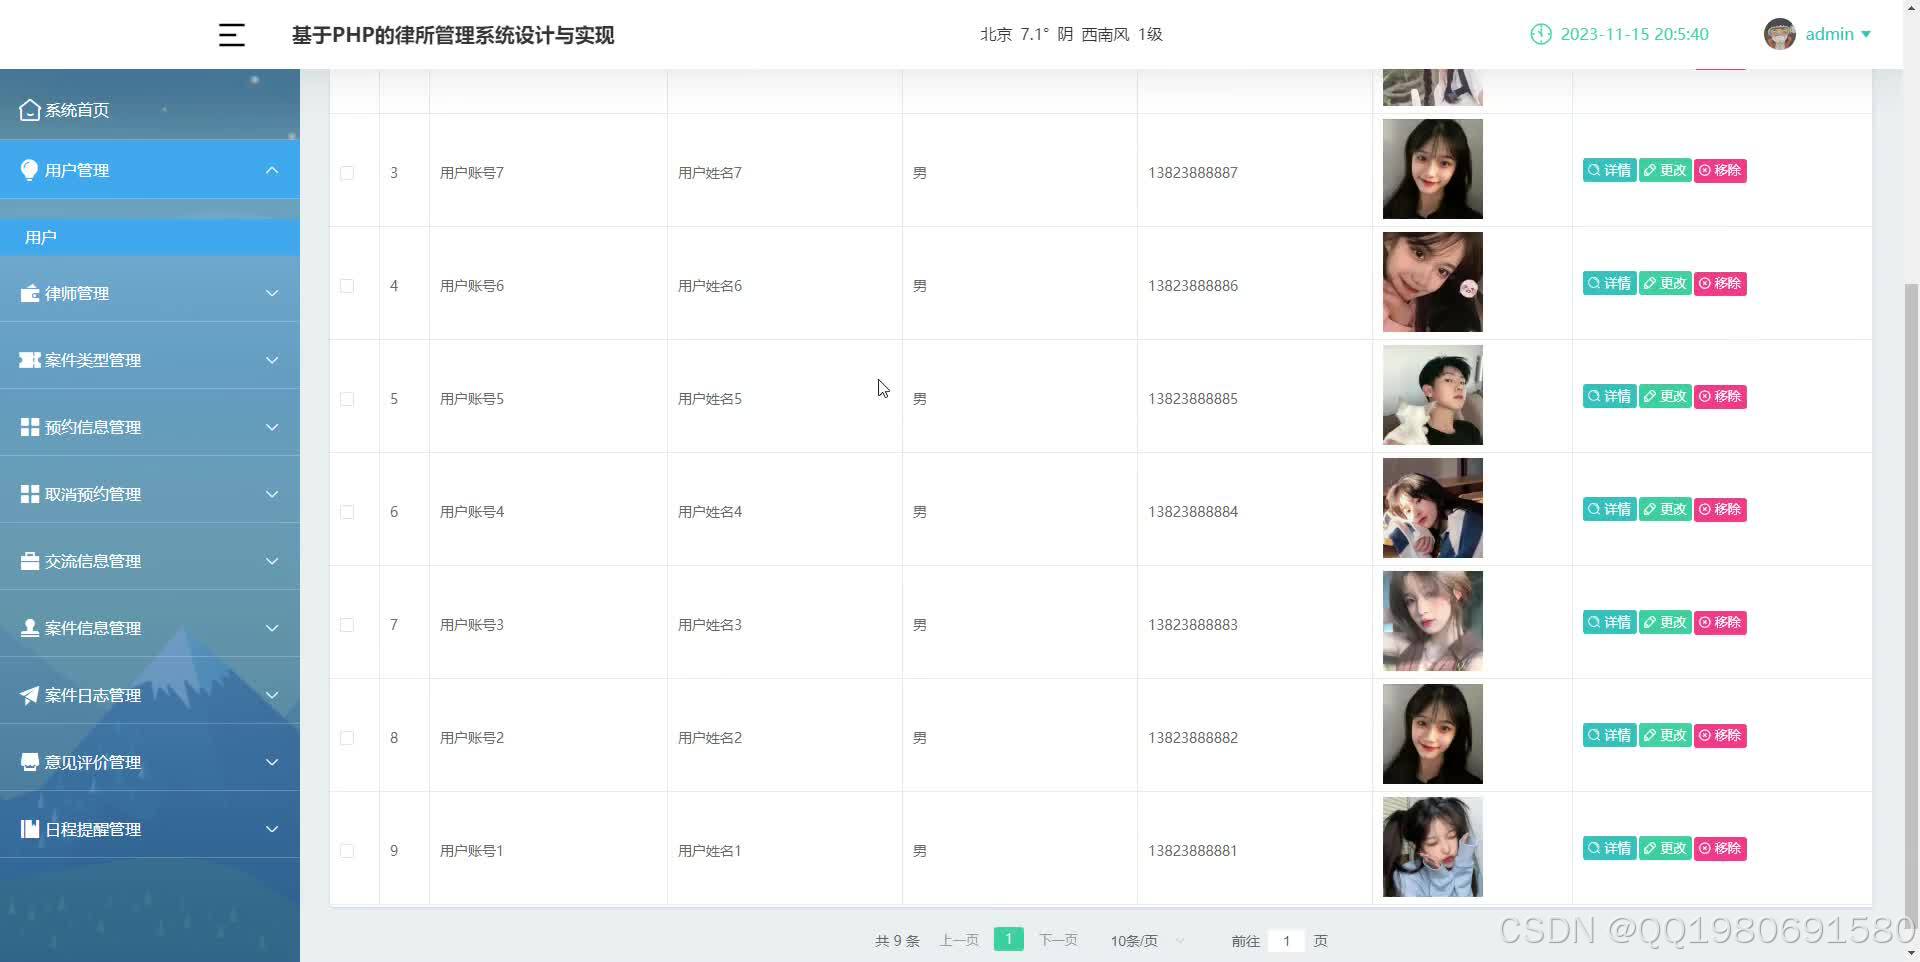Viewport: 1920px width, 962px height.
Task: Click 更改 for 用户账号2
Action: 1665,735
